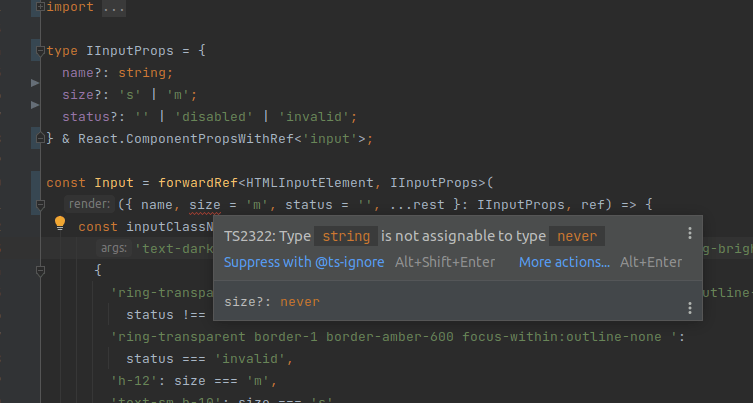Screen dimensions: 753x403
Task: Click Suppress with @ts-ignore link
Action: click(x=304, y=262)
